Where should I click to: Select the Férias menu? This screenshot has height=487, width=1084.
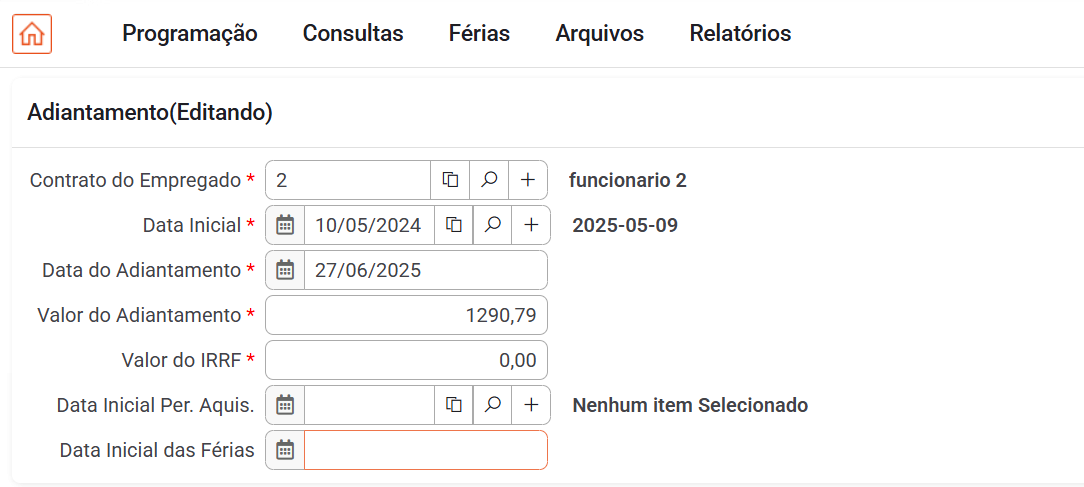click(x=479, y=34)
